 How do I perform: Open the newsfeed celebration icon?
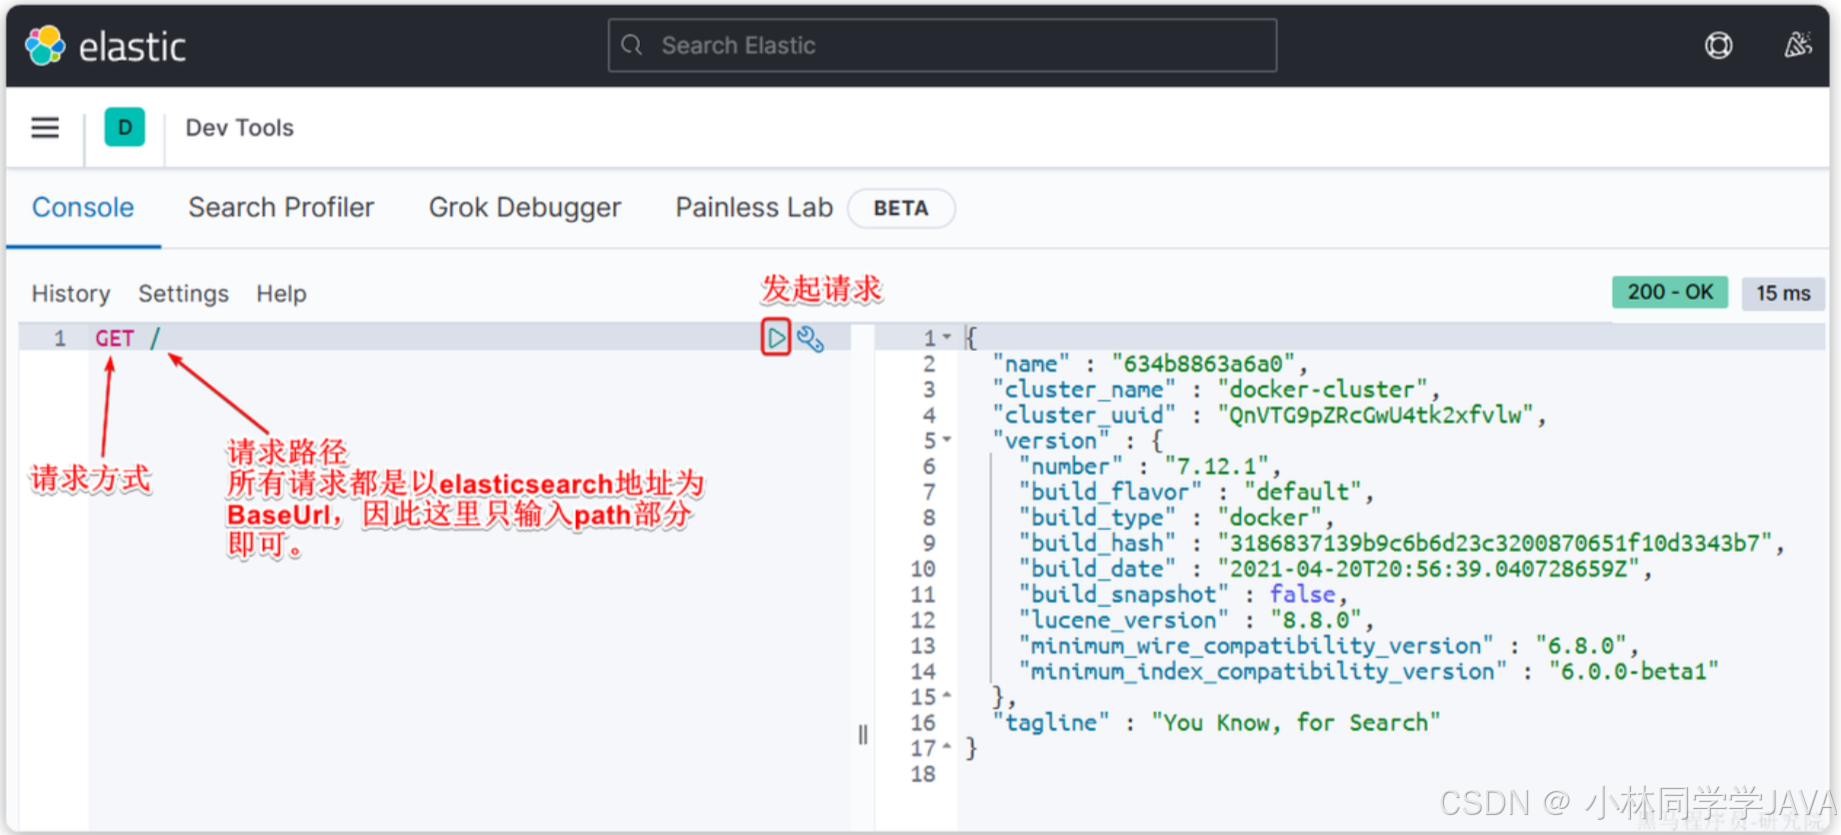[1797, 45]
